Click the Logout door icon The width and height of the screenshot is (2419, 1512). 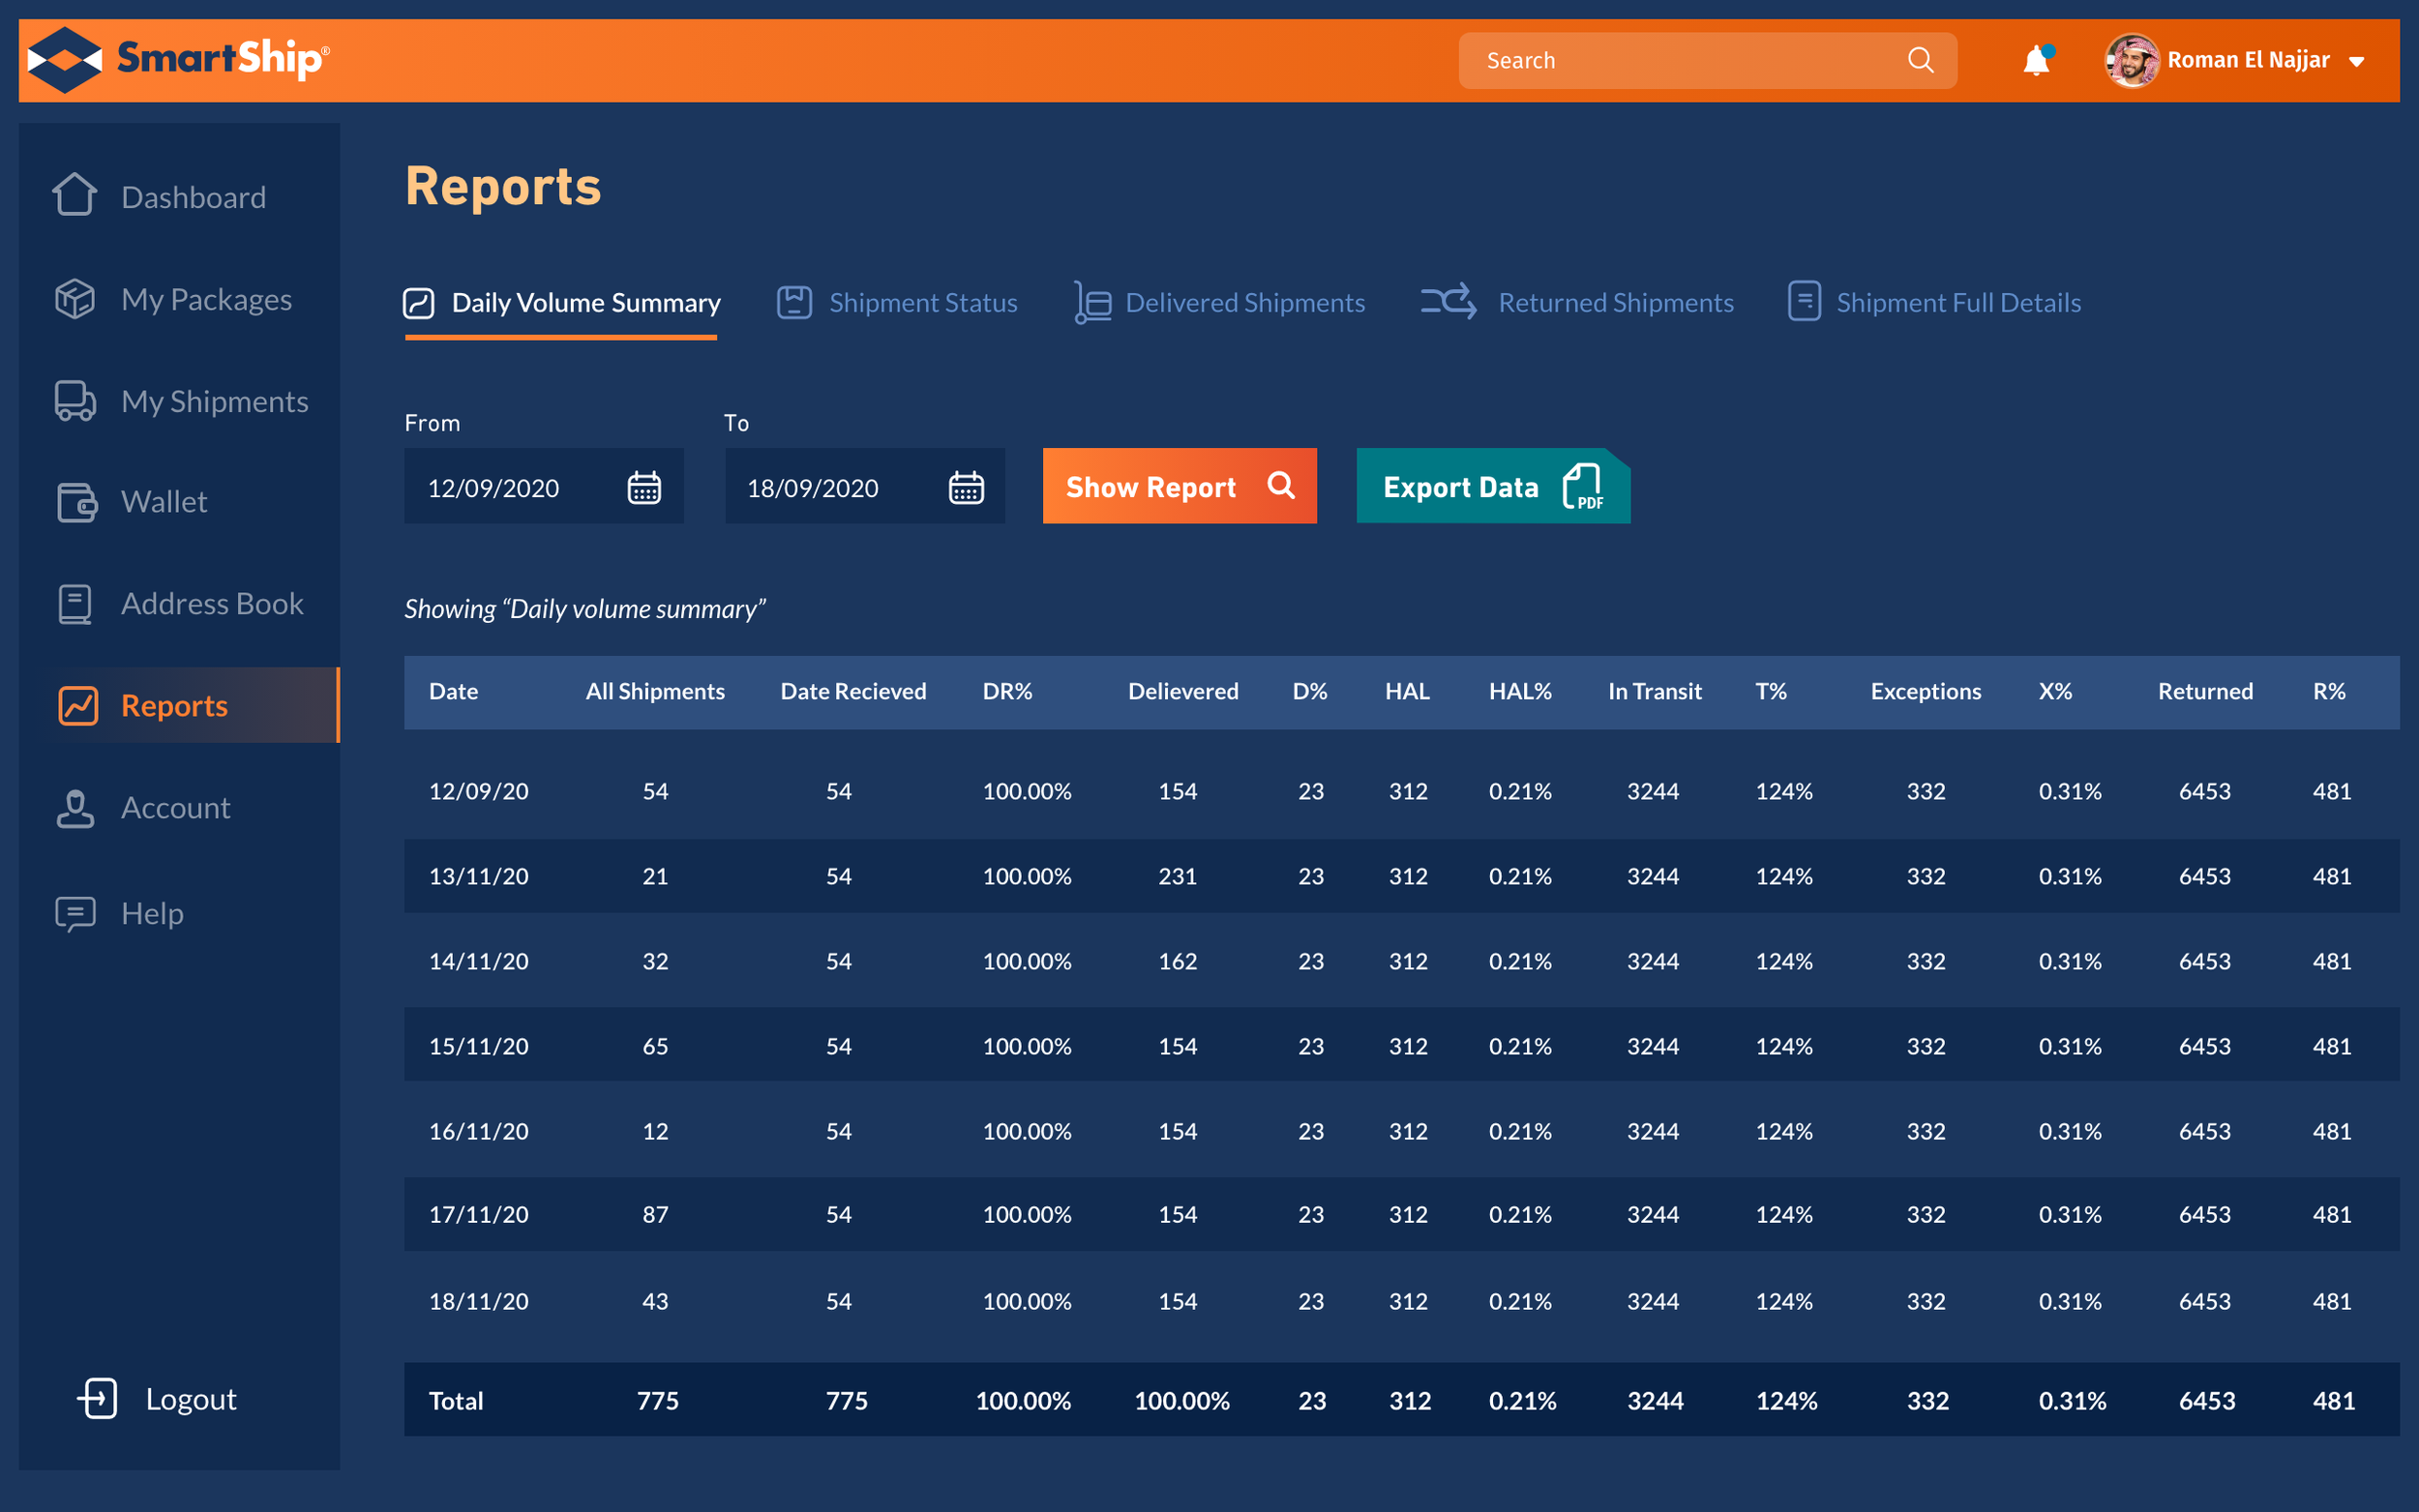(x=98, y=1398)
